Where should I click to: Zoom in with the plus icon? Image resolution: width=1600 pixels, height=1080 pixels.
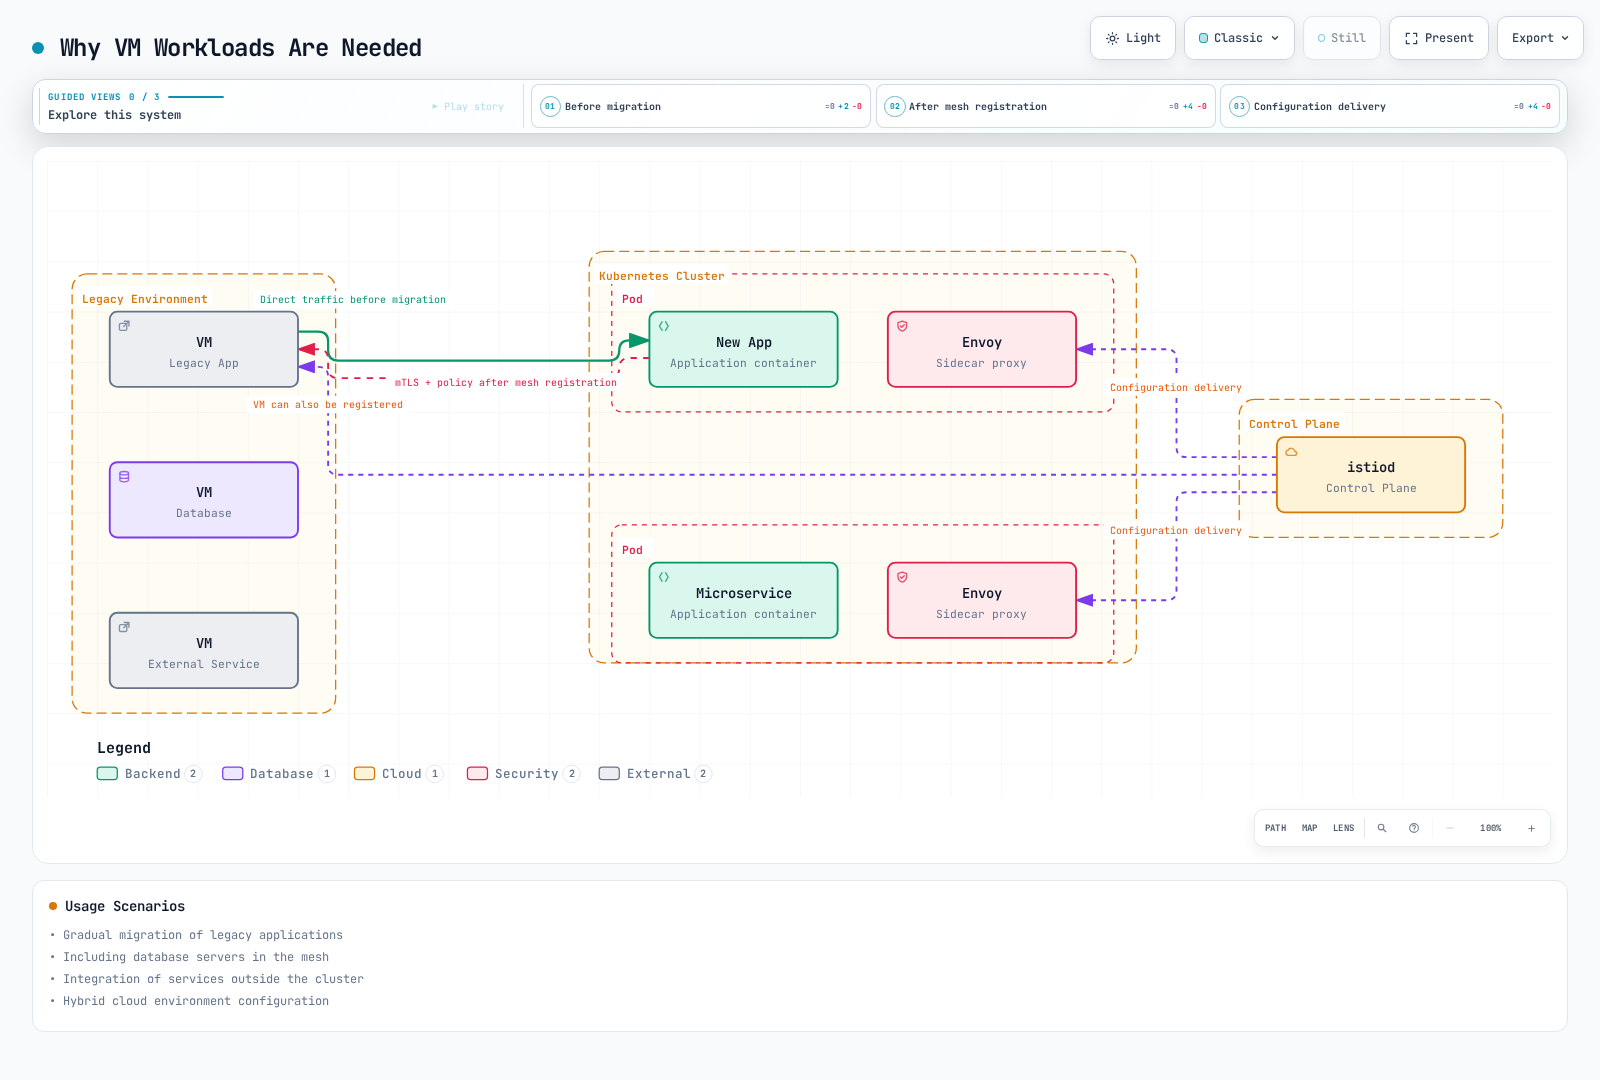1531,828
